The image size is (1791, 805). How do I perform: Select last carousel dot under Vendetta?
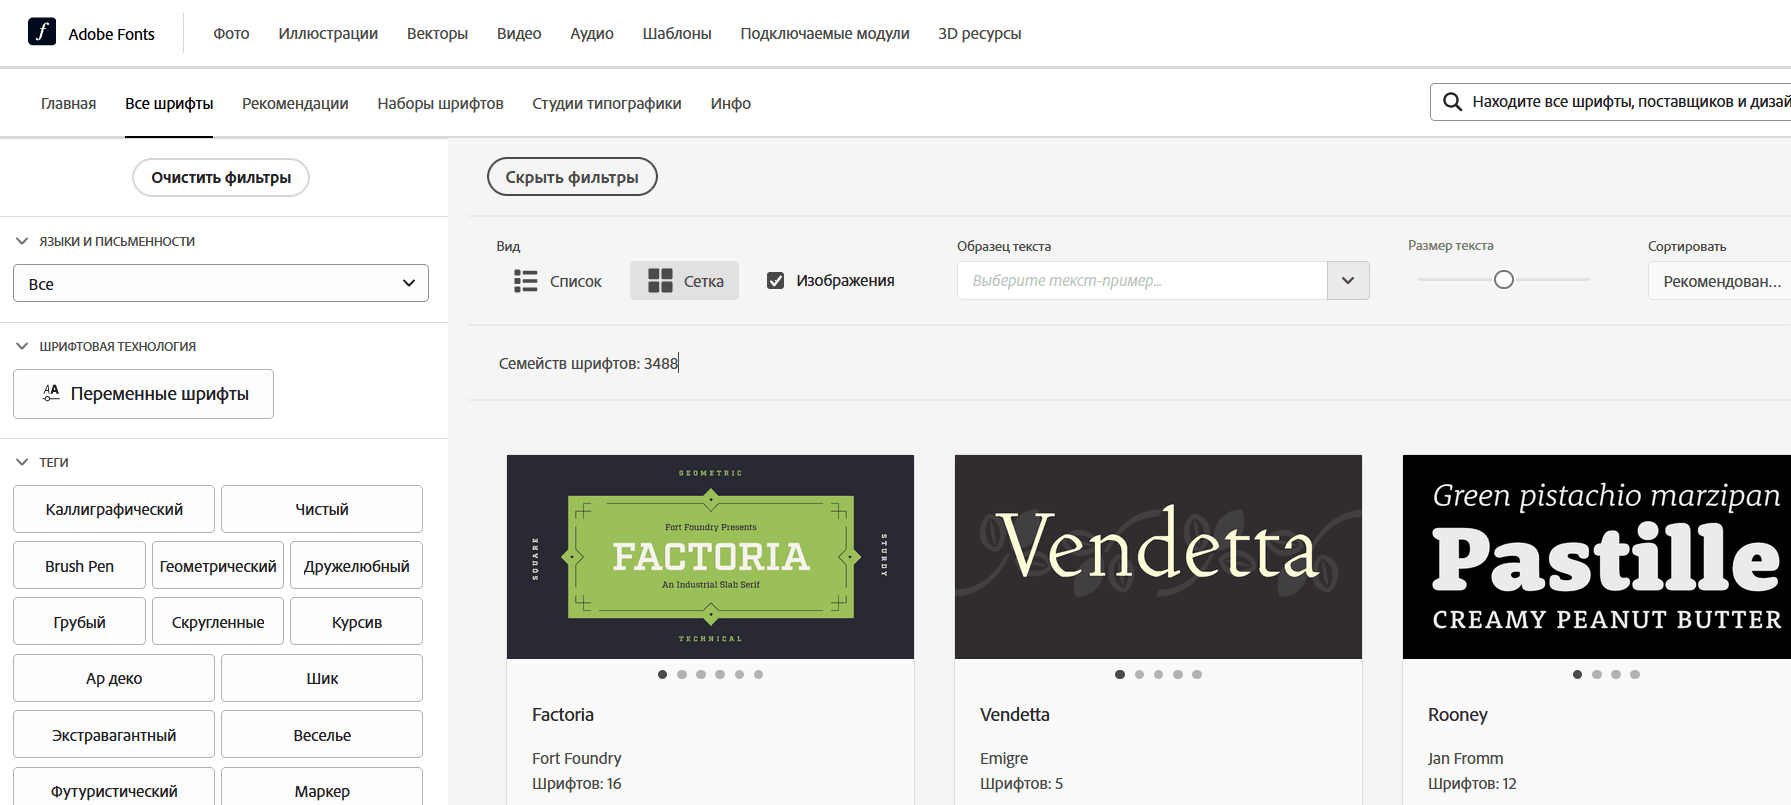[1197, 674]
